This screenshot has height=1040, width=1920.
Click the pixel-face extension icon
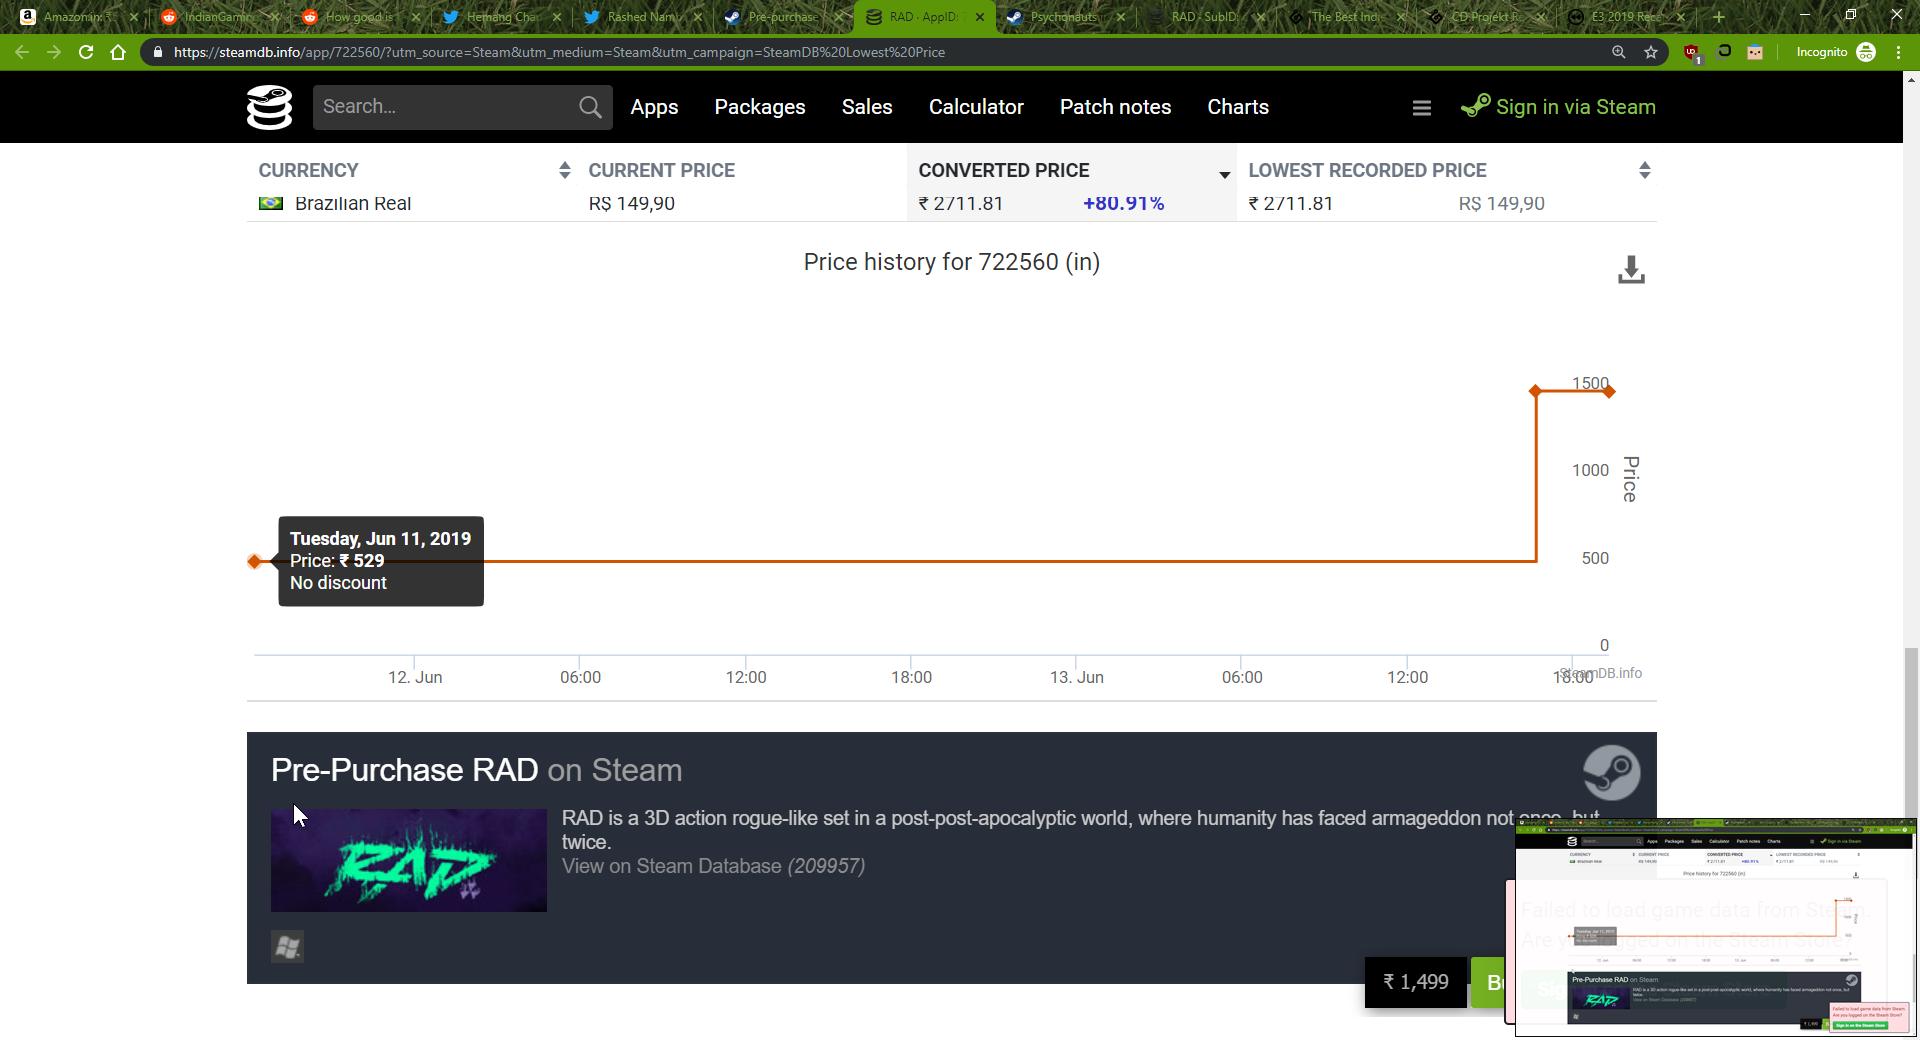[1755, 52]
